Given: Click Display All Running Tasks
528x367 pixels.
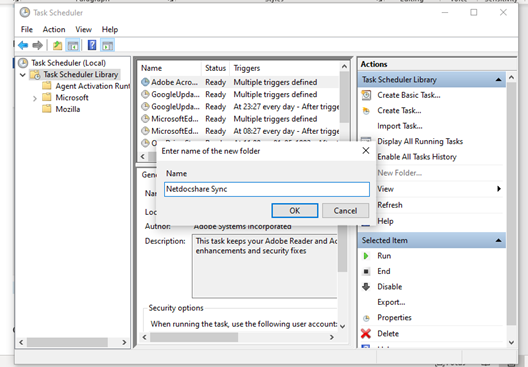Looking at the screenshot, I should point(420,141).
